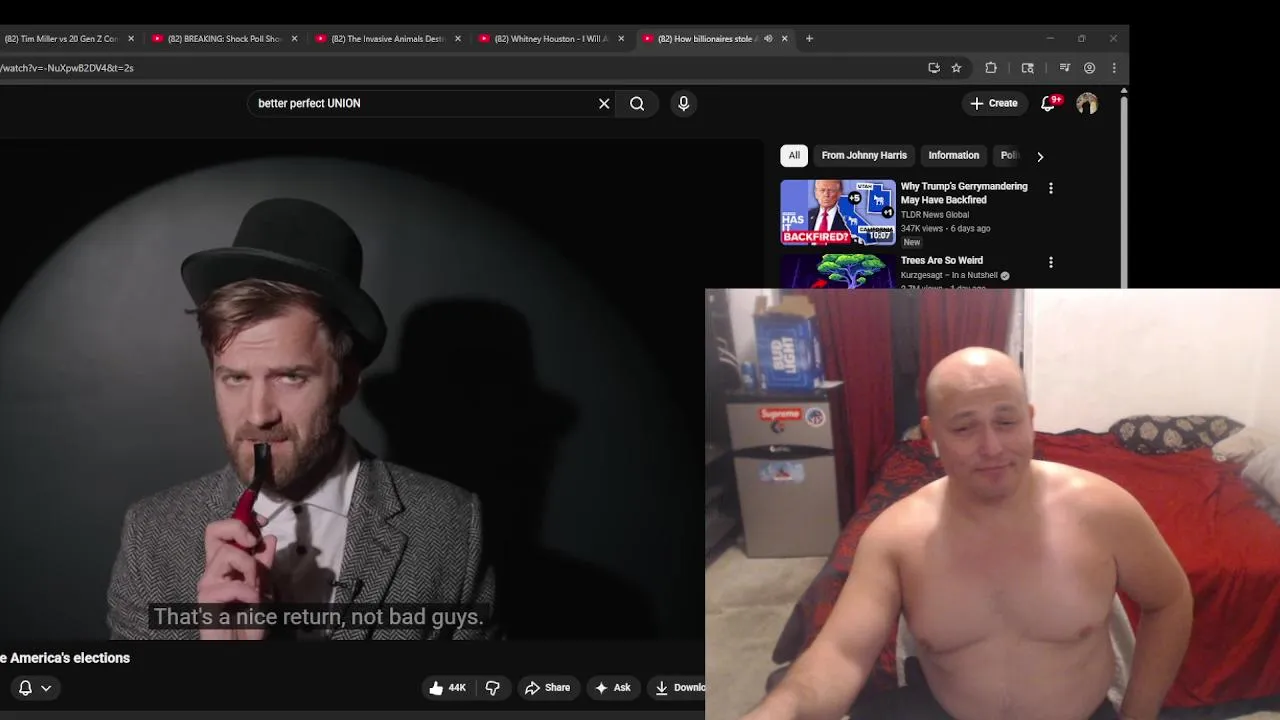Open the browser three-dot menu
The height and width of the screenshot is (720, 1280).
pyautogui.click(x=1114, y=68)
